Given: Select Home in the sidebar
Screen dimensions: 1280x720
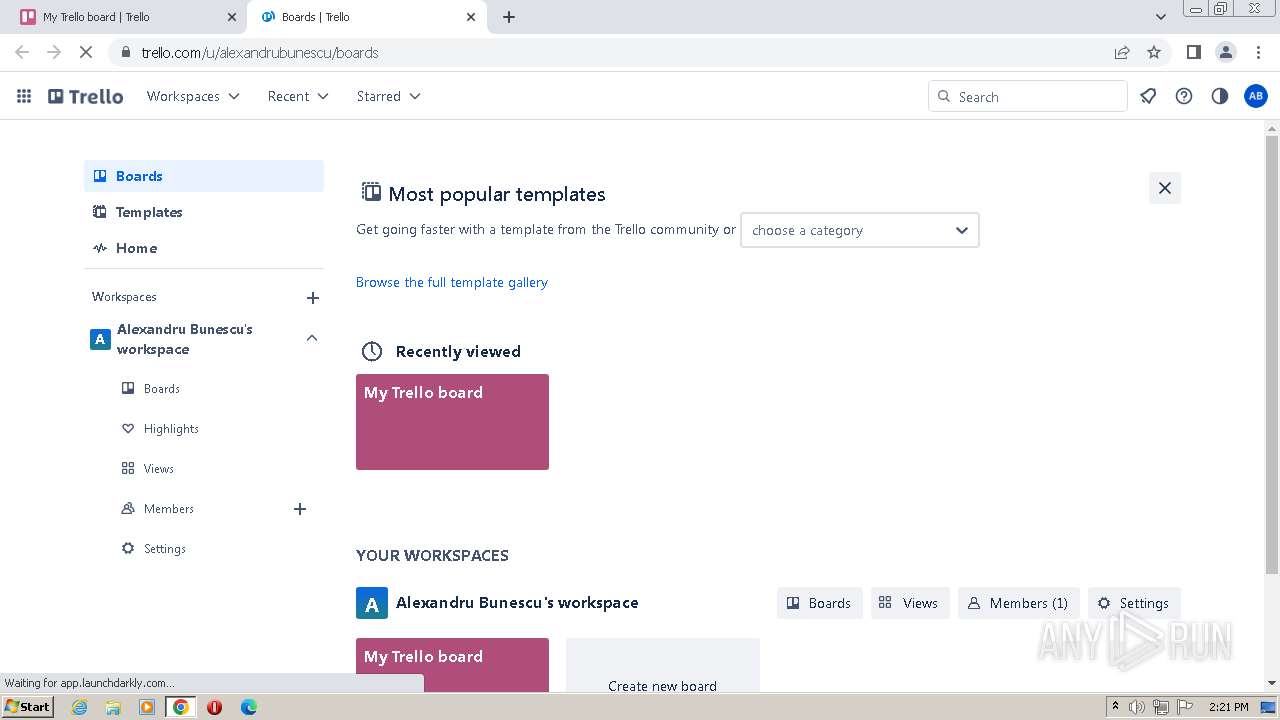Looking at the screenshot, I should coord(204,248).
